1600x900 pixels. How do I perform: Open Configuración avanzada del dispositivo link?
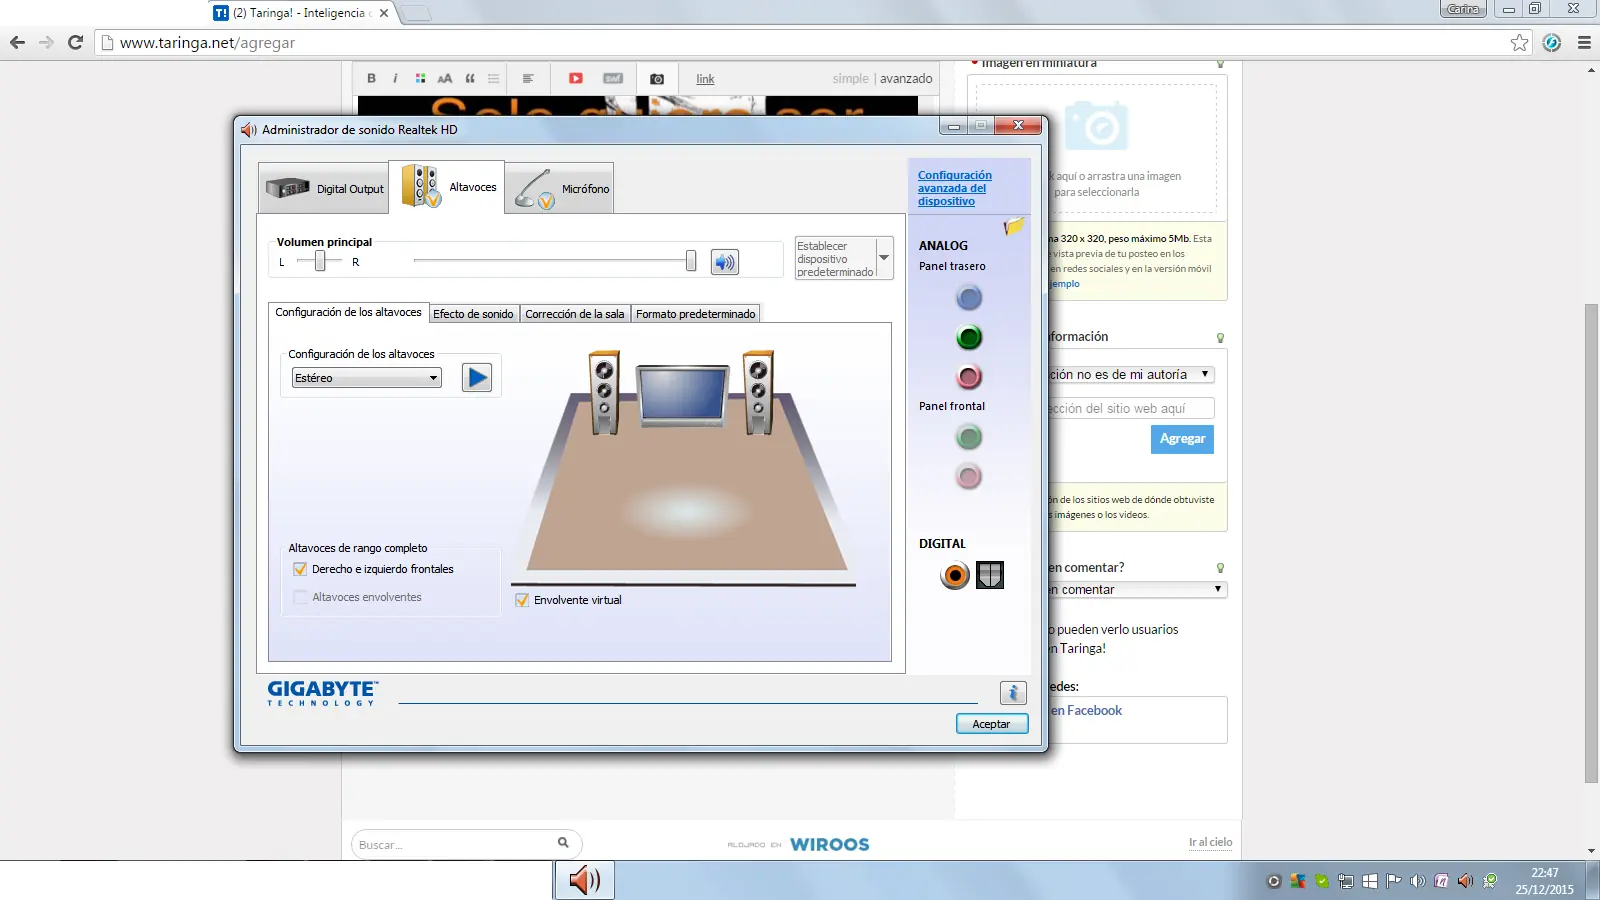(x=955, y=188)
